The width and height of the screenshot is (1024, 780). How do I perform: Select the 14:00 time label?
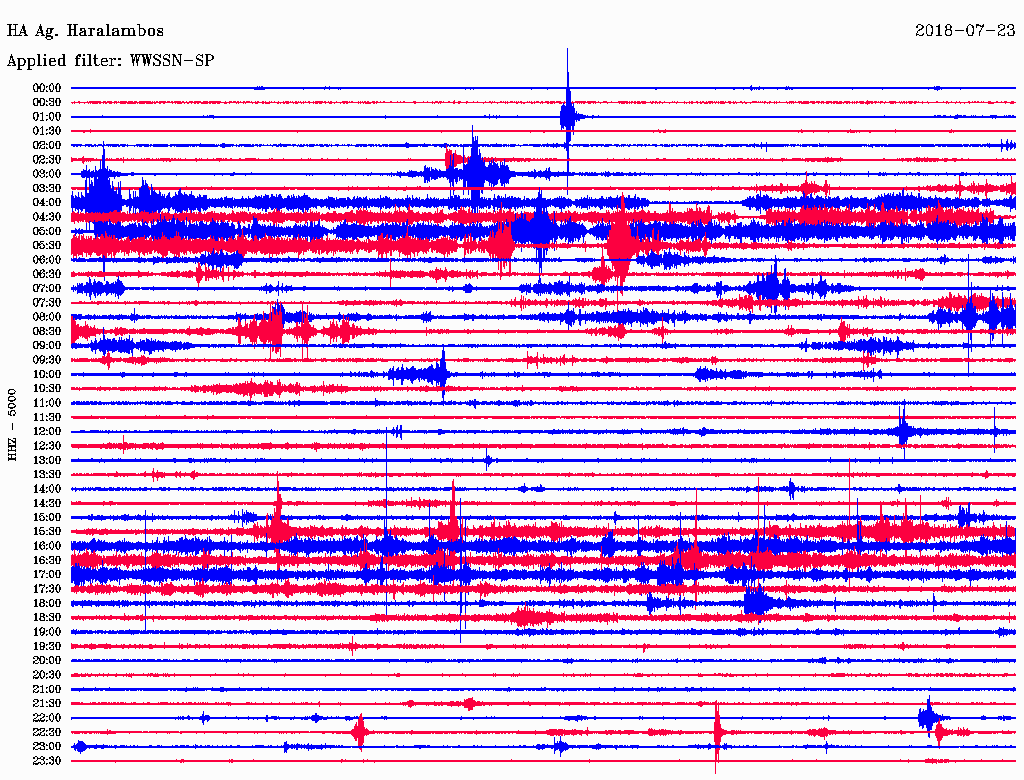(47, 489)
